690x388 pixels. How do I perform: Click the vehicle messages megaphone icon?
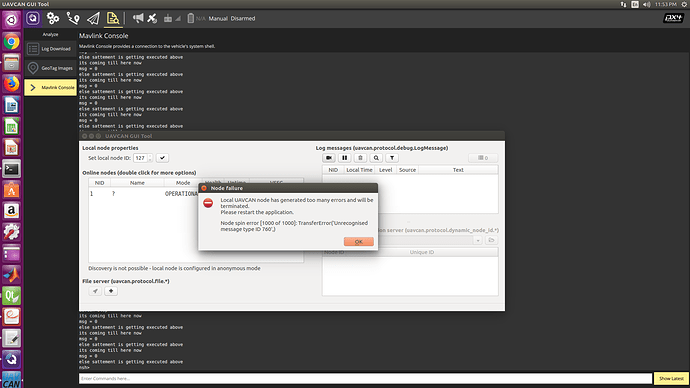tap(138, 18)
